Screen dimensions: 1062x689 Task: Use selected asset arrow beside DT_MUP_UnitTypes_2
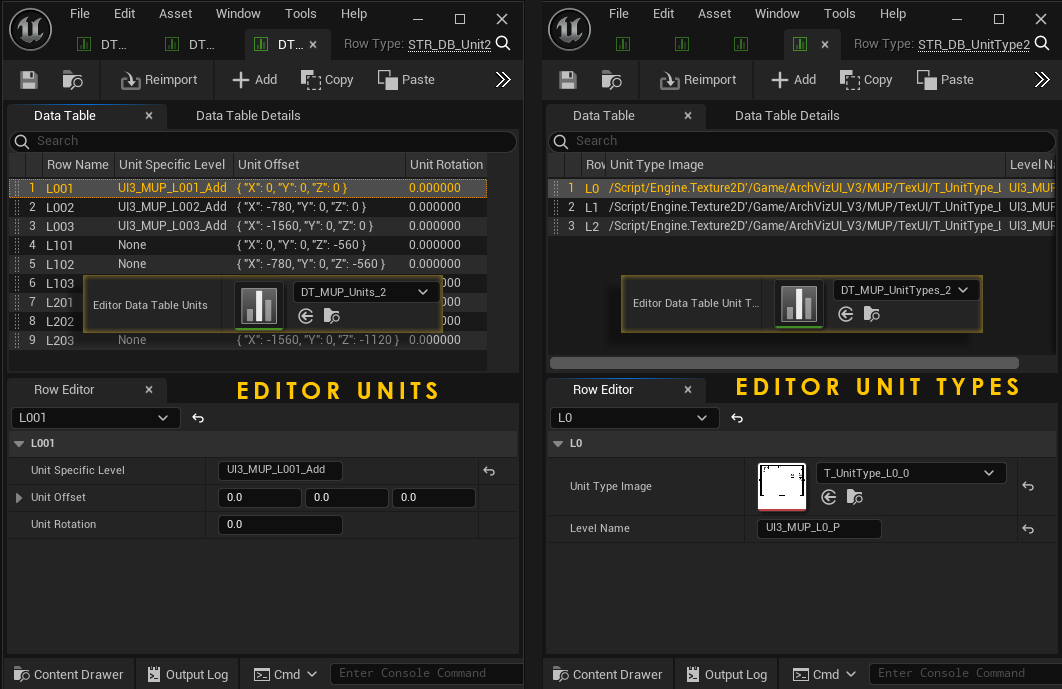(845, 314)
